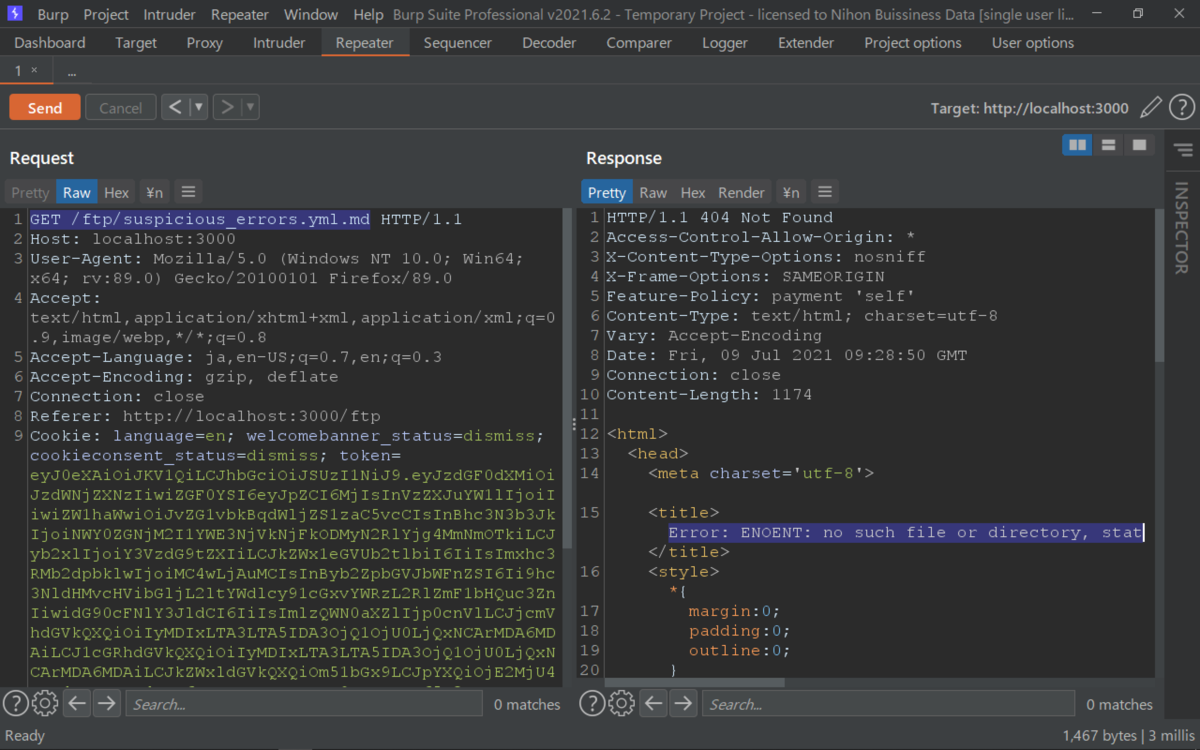Select combined tab layout icon

[1139, 145]
